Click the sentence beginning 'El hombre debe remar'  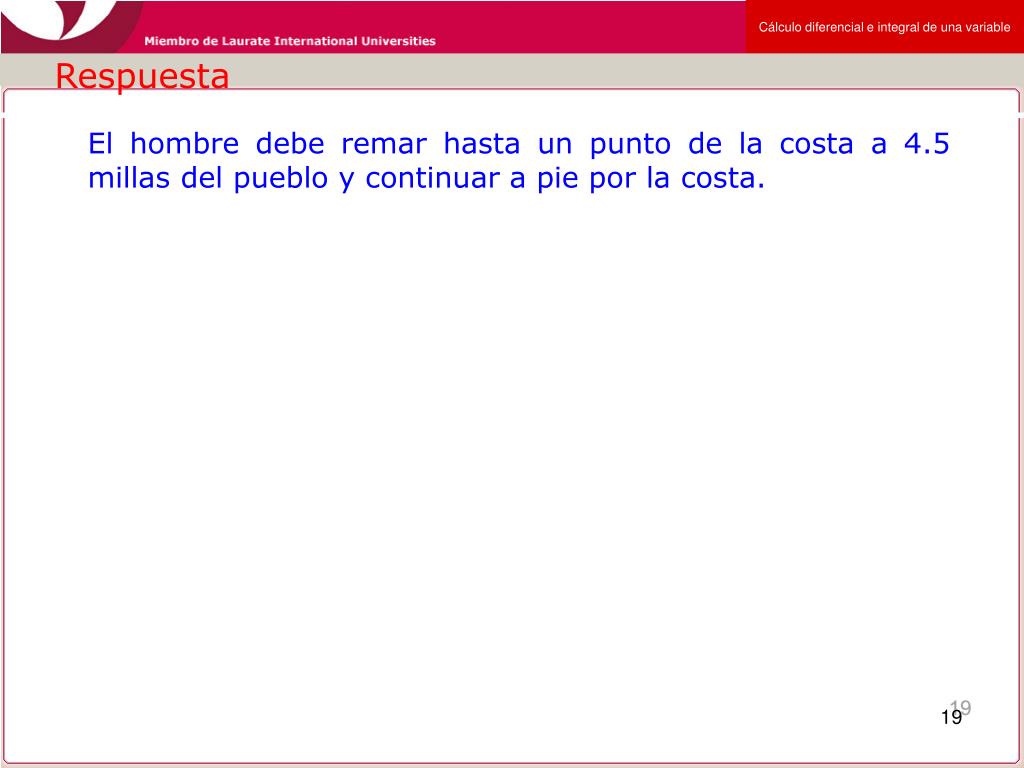[x=518, y=161]
